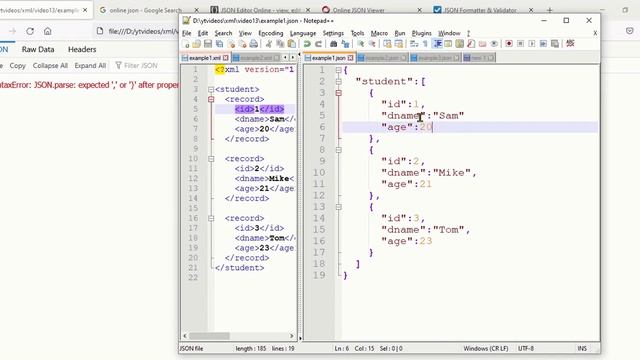
Task: Click the Open file folder icon
Action: (197, 44)
